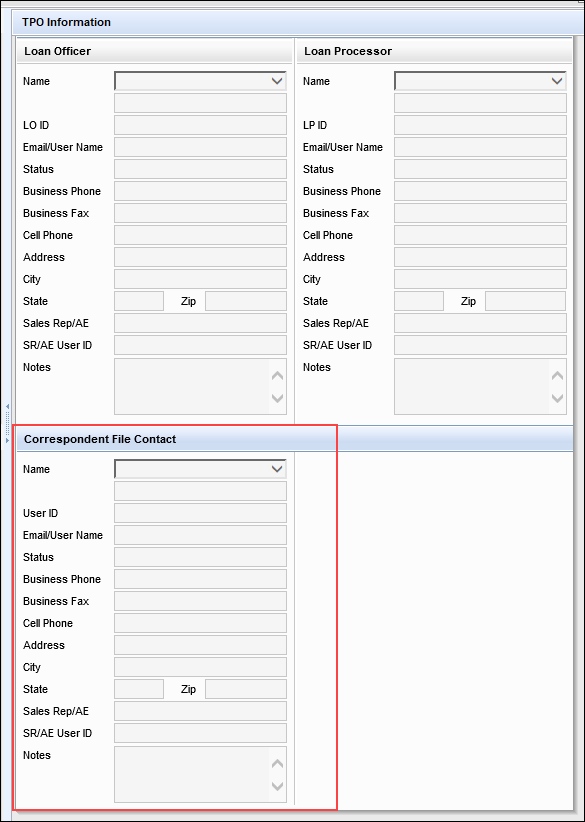Click Loan Processor Business Phone field

coord(480,191)
